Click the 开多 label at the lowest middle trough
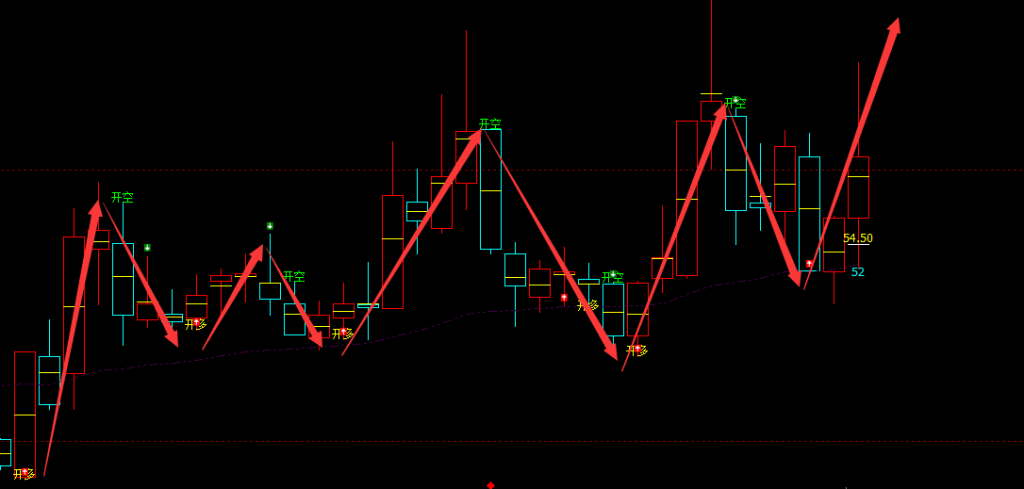1024x489 pixels. [637, 350]
